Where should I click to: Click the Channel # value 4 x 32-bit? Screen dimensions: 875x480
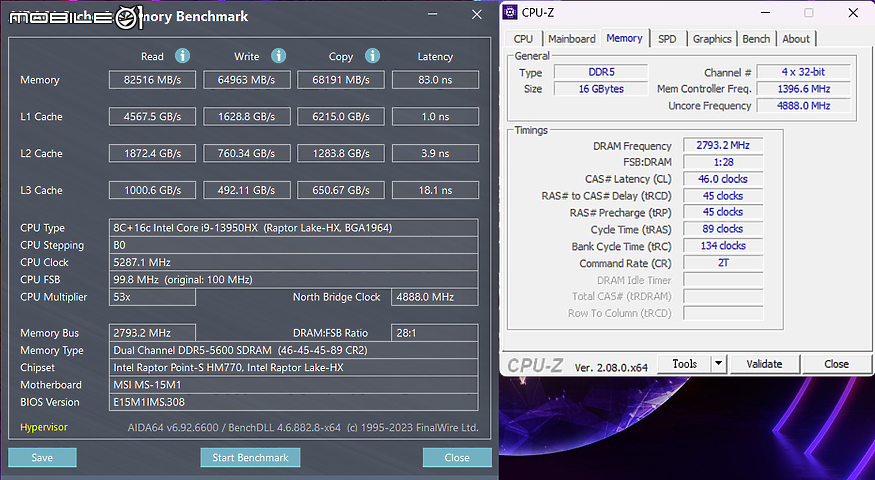click(804, 72)
